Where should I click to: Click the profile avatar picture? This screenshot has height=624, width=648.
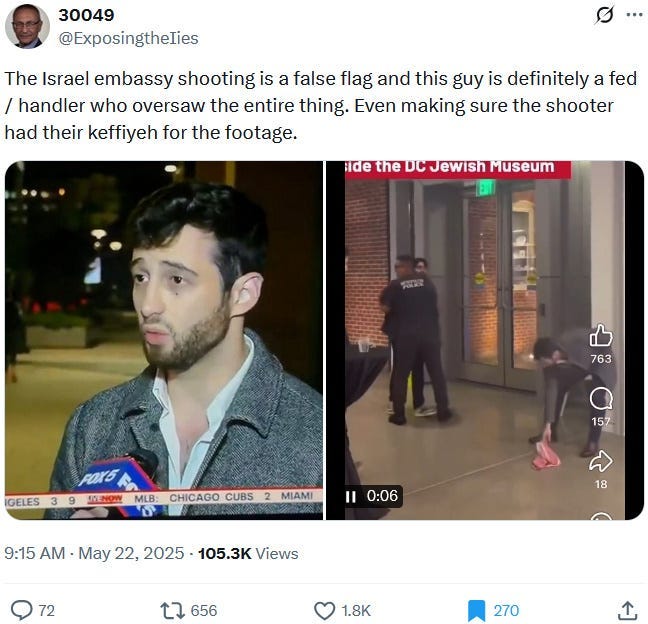coord(27,26)
